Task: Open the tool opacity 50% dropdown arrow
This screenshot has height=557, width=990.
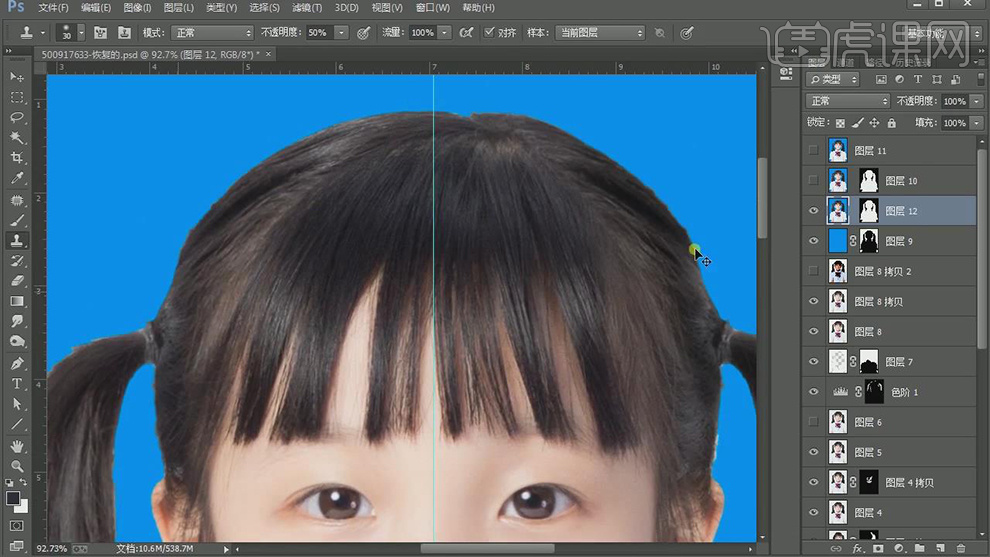Action: point(341,33)
